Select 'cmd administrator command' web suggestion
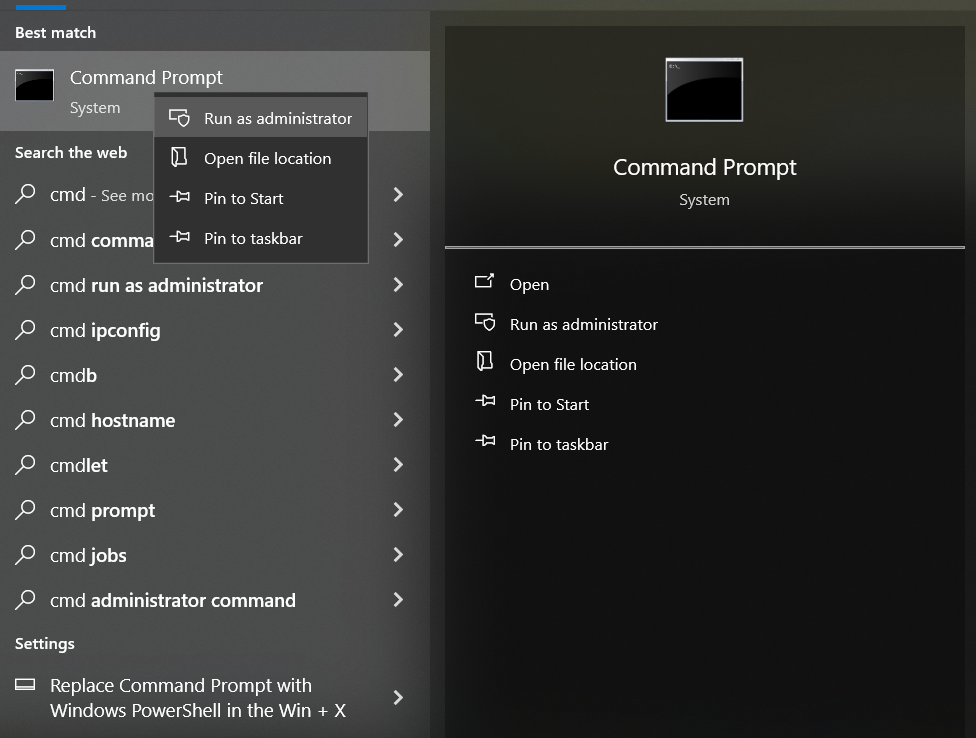This screenshot has width=976, height=738. (x=215, y=600)
